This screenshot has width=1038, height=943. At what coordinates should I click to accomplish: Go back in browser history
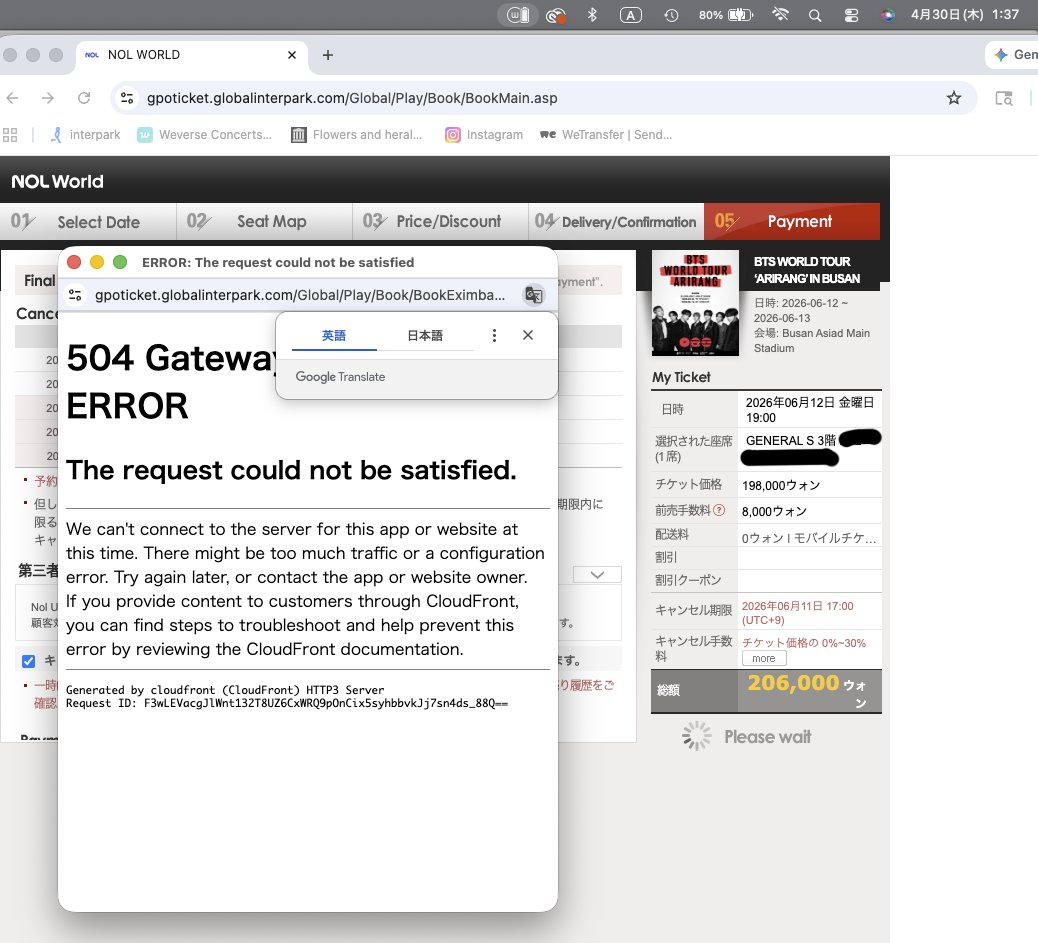13,98
